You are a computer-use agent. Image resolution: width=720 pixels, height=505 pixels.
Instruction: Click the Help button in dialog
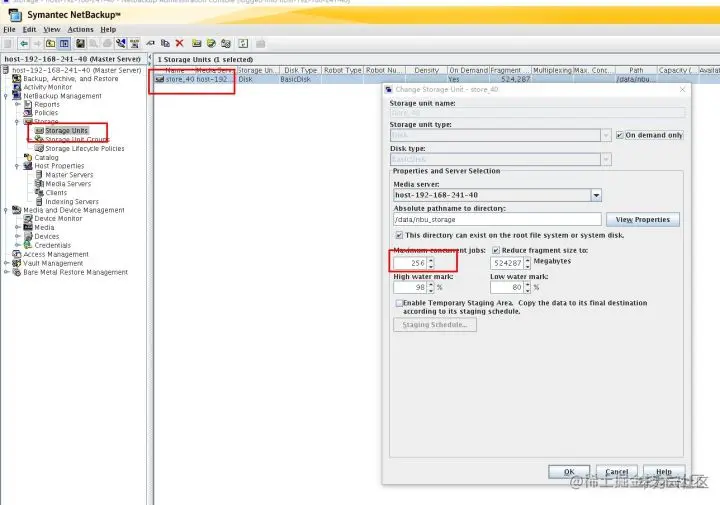(664, 471)
